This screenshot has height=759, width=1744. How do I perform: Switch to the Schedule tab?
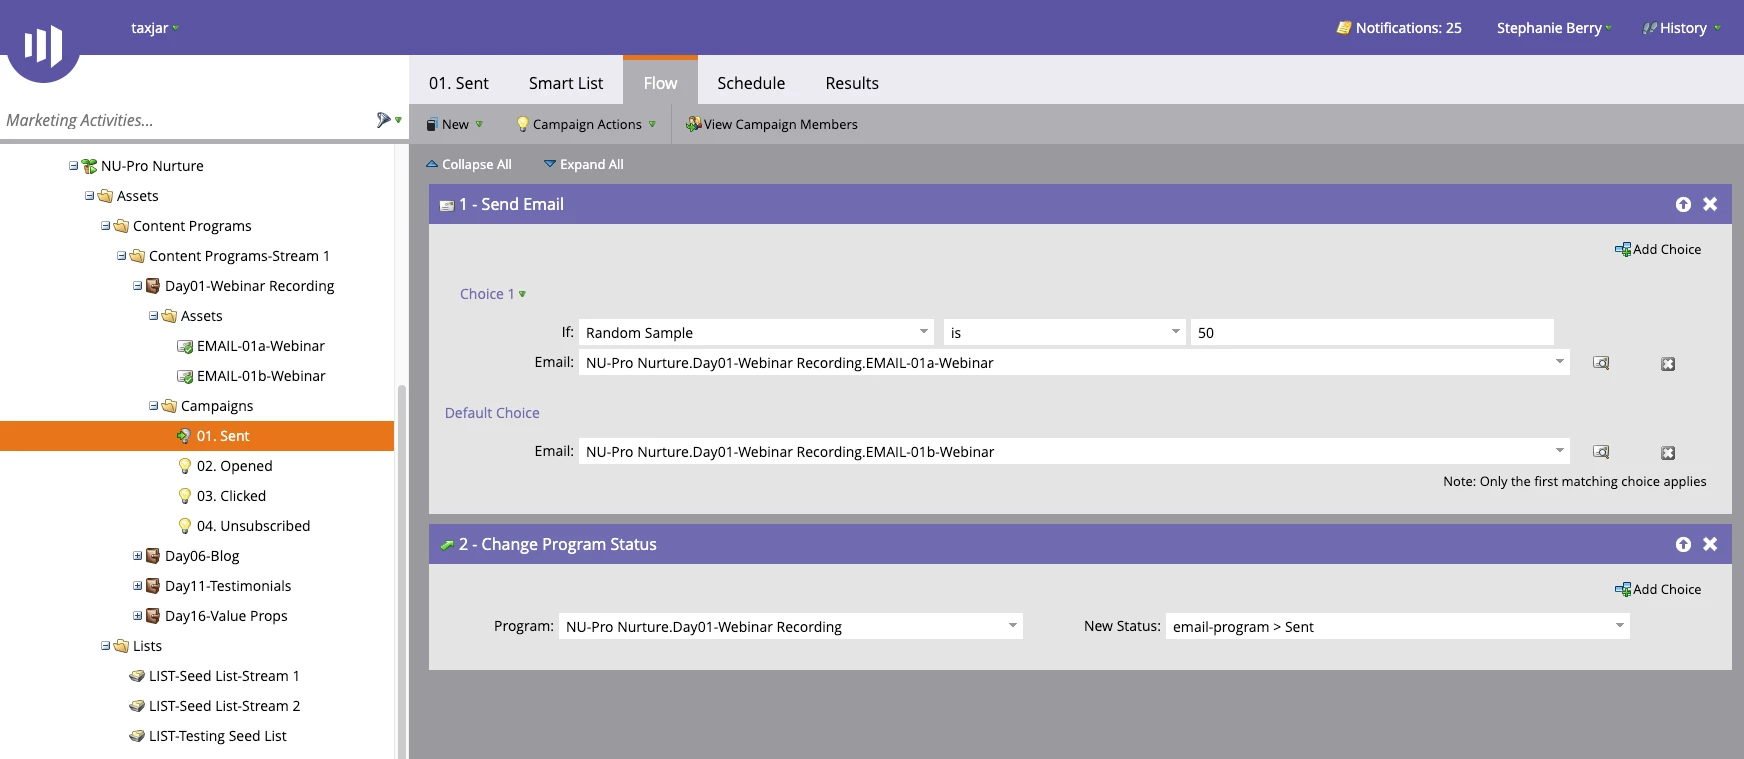[751, 83]
